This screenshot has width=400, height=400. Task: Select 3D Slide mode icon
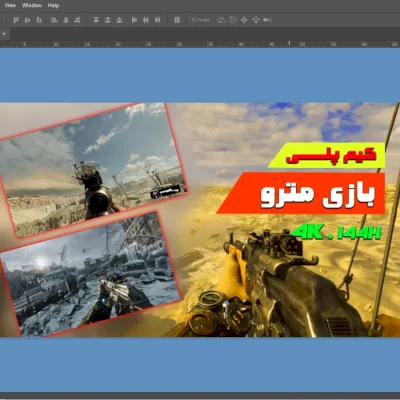tap(256, 20)
